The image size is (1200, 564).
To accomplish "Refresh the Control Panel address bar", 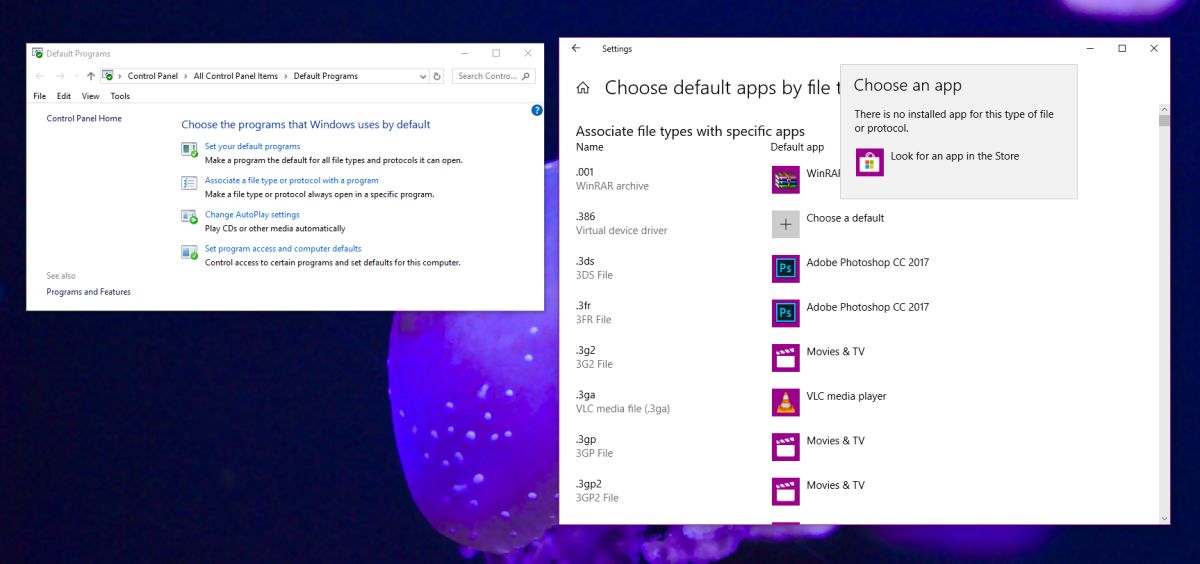I will [437, 76].
